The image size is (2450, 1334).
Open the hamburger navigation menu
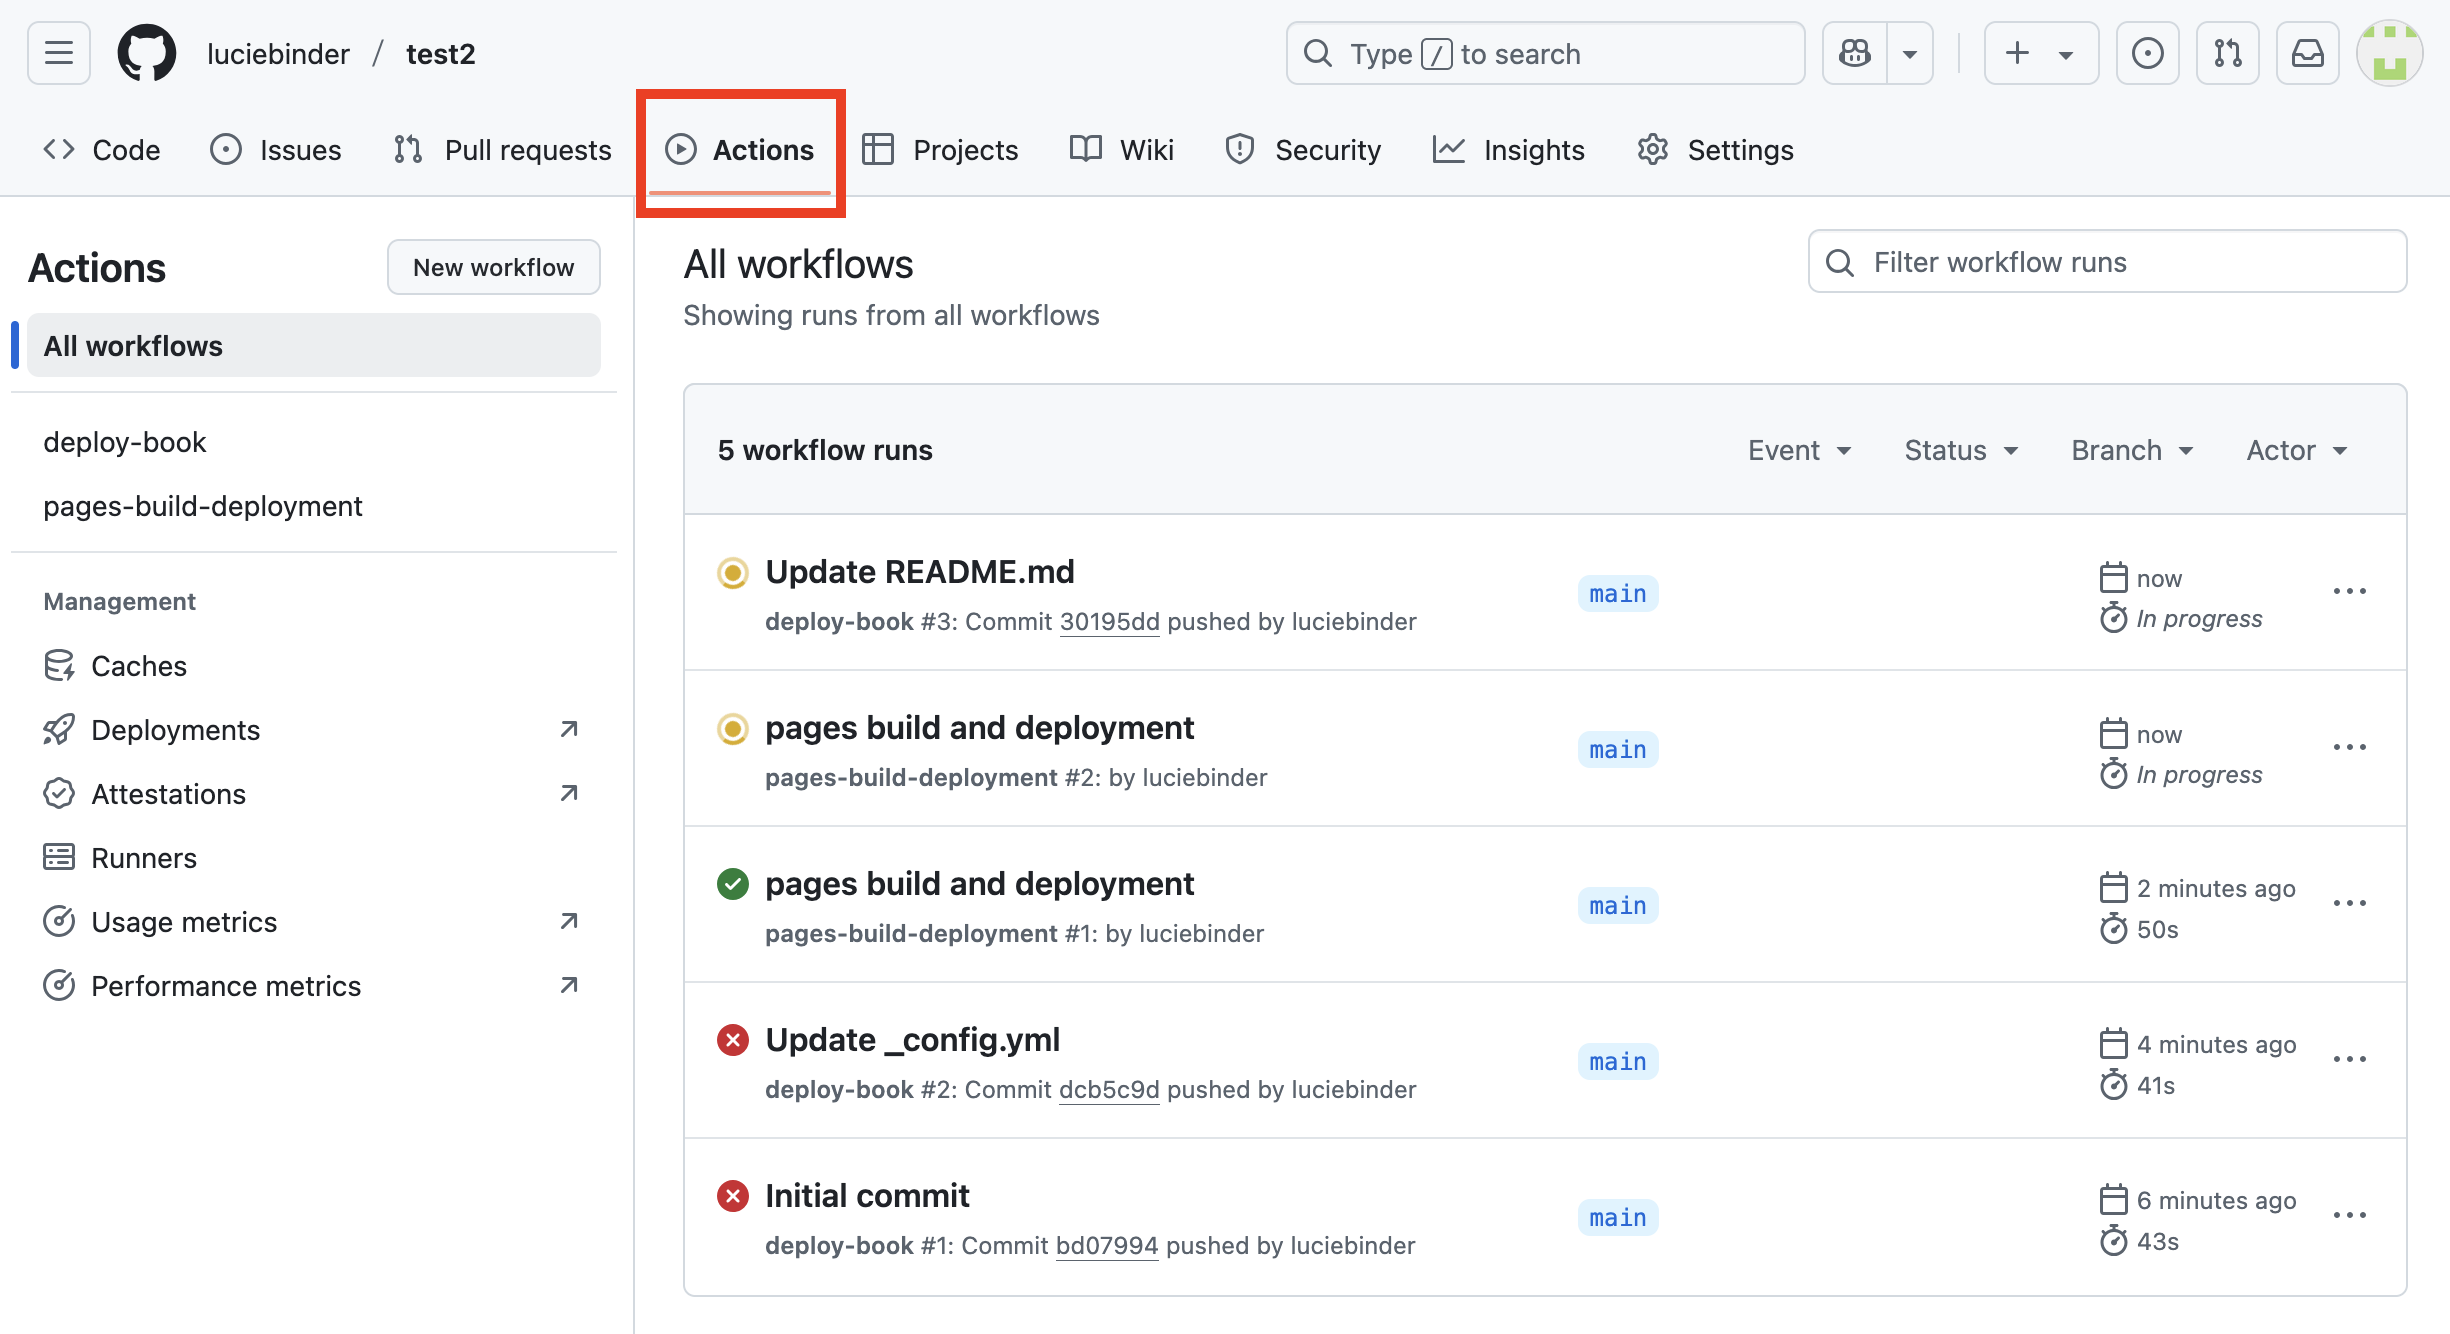coord(57,52)
